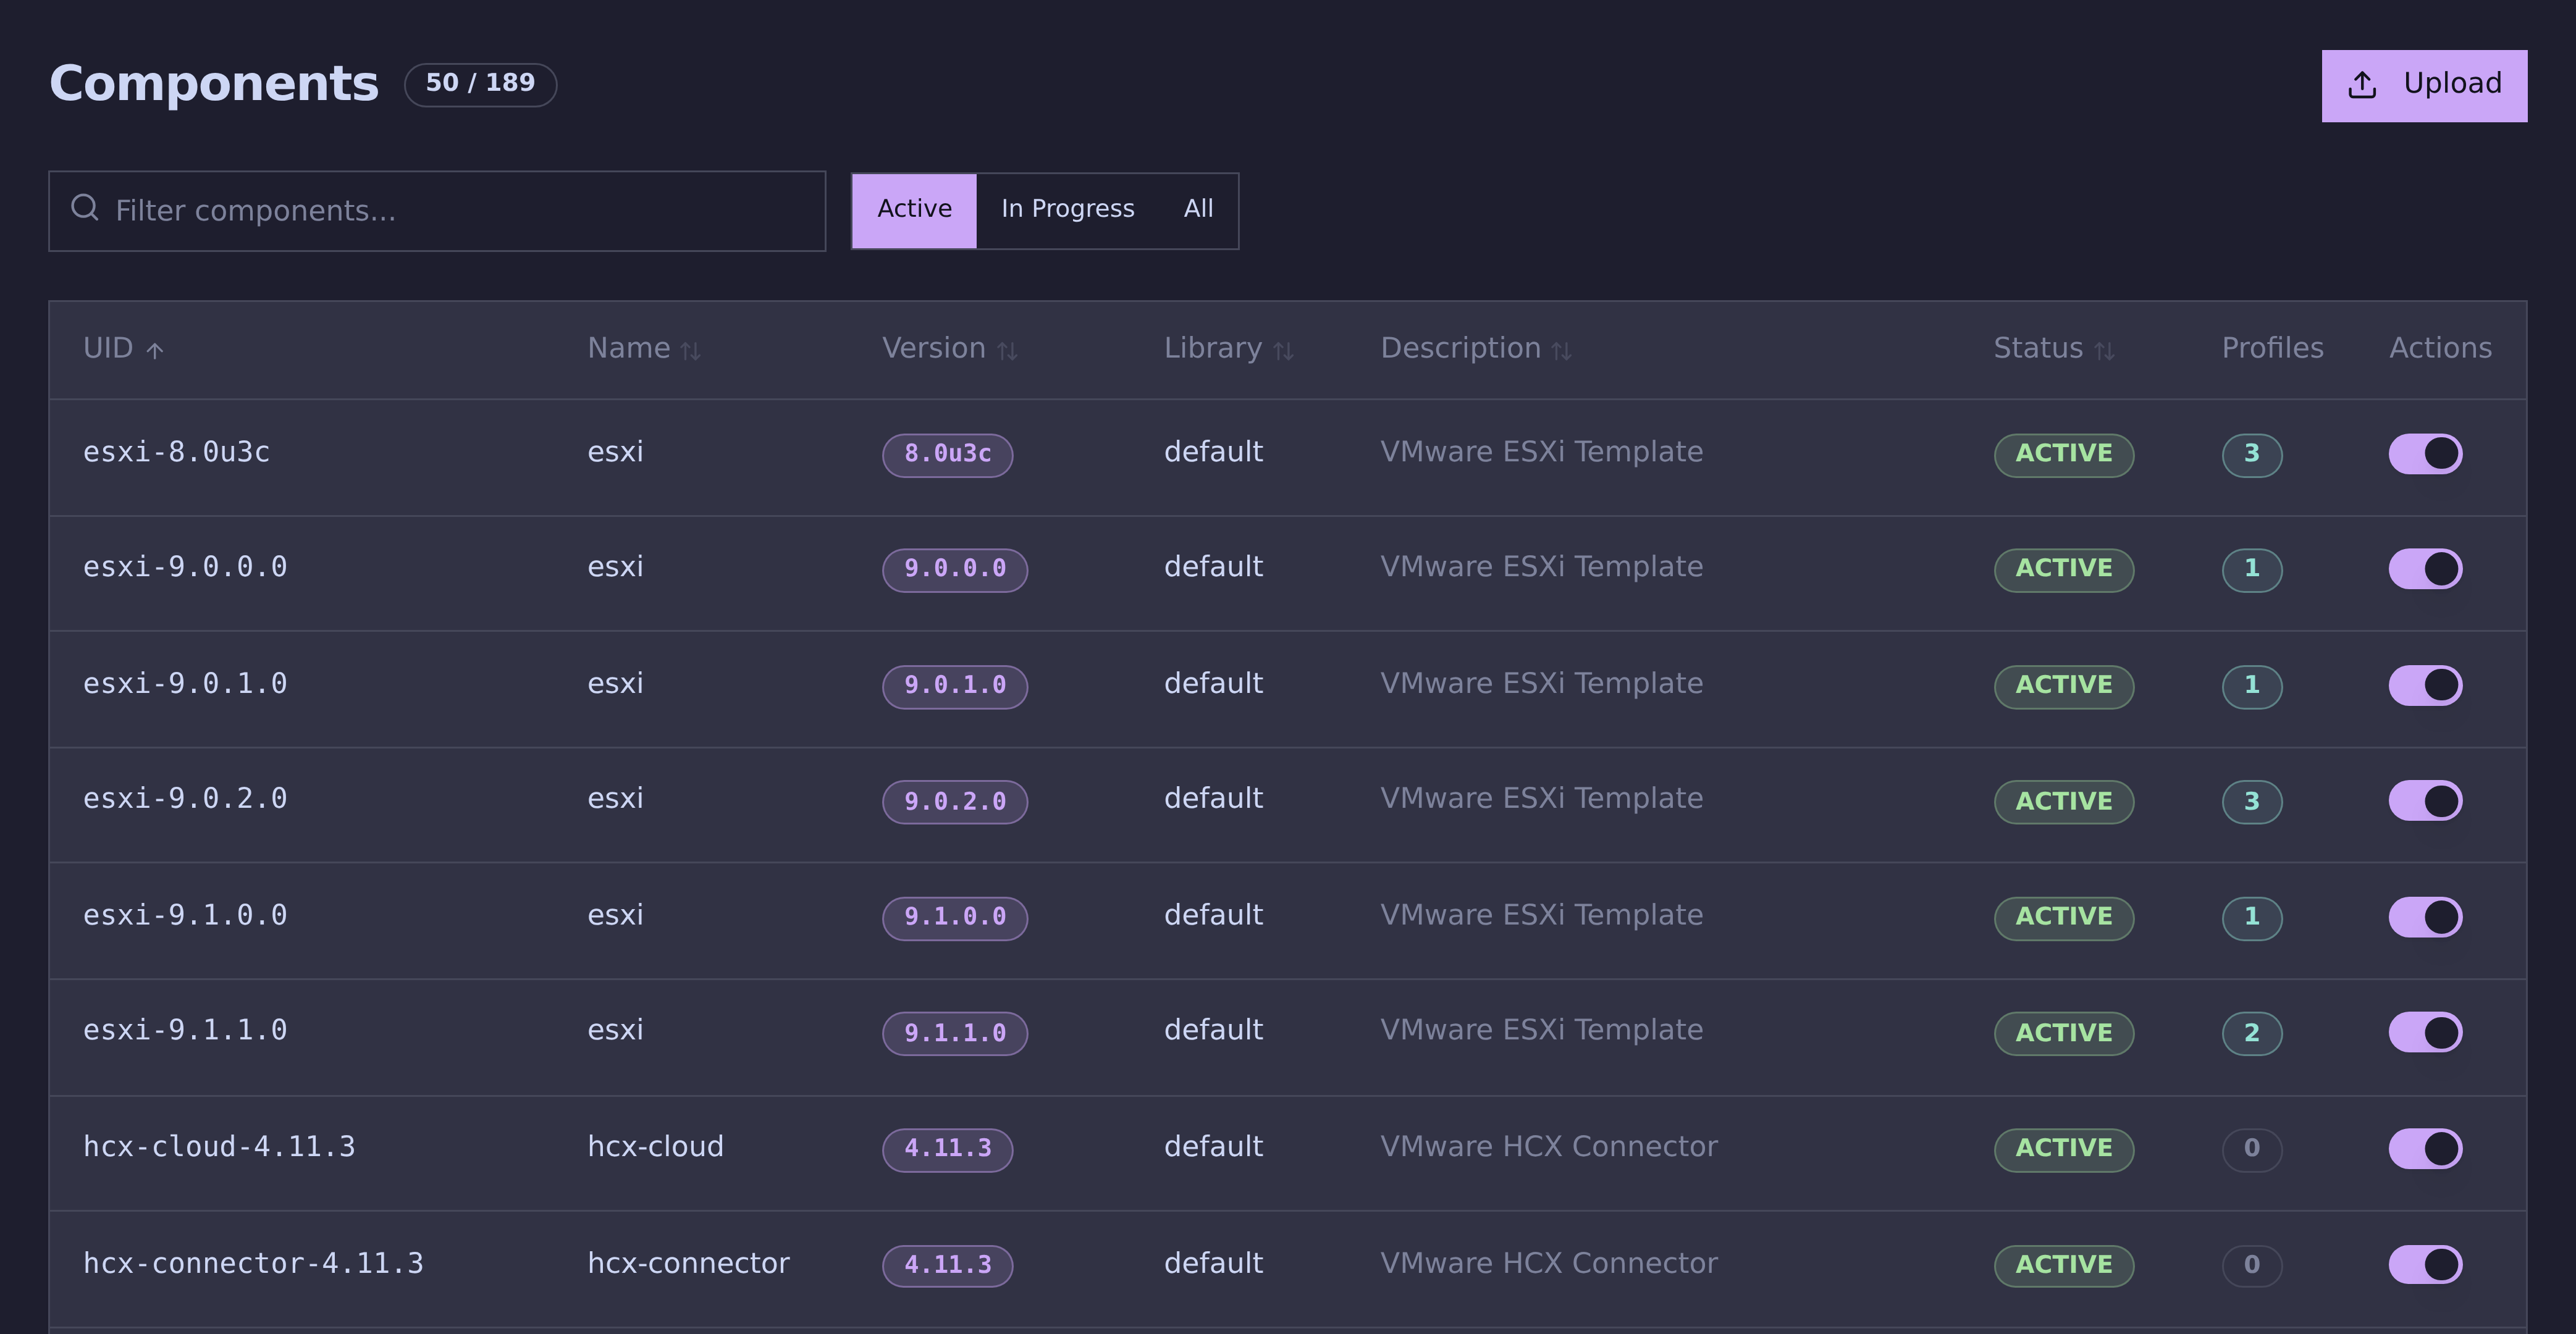This screenshot has height=1334, width=2576.
Task: Sort by Name column arrows
Action: tap(691, 350)
